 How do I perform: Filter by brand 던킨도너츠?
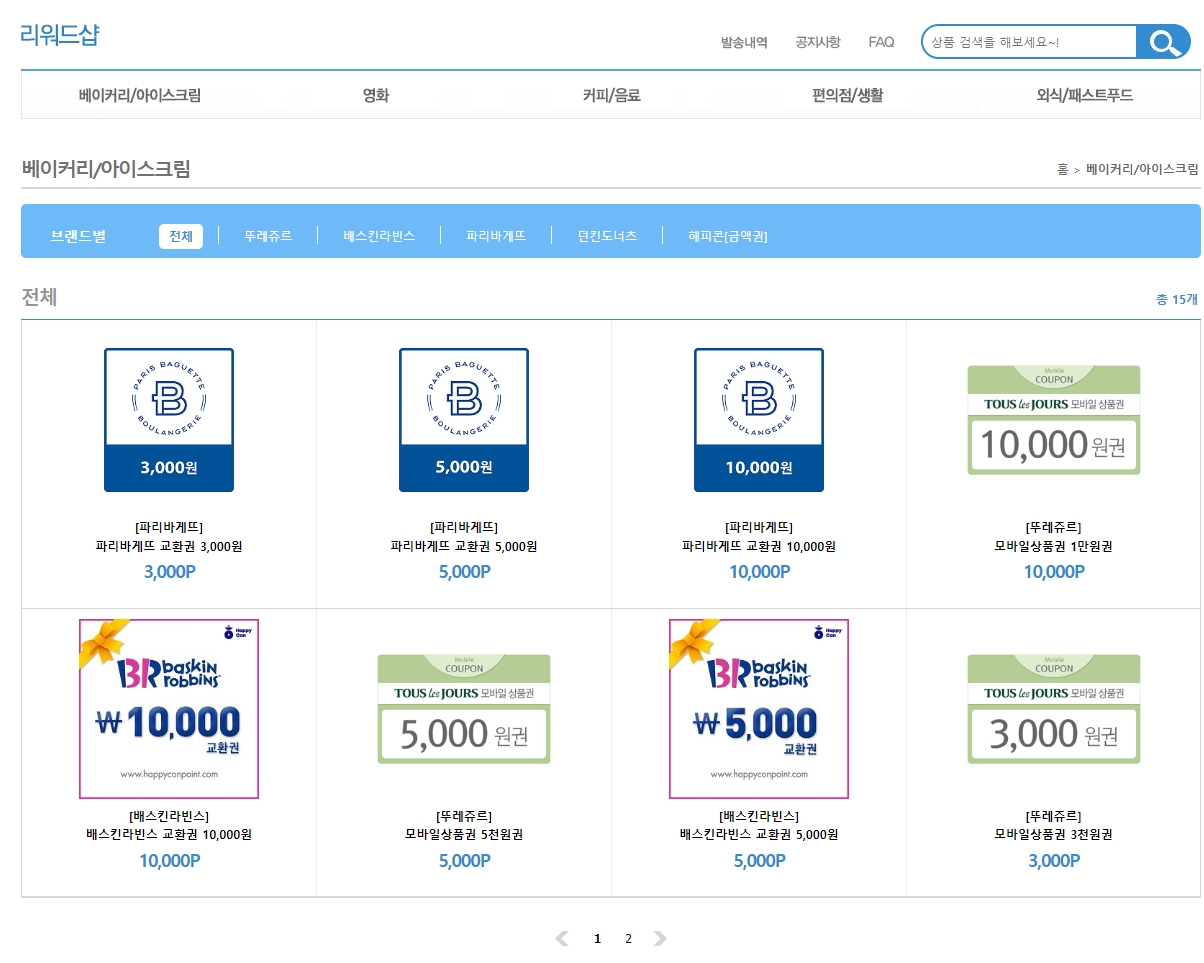(607, 236)
